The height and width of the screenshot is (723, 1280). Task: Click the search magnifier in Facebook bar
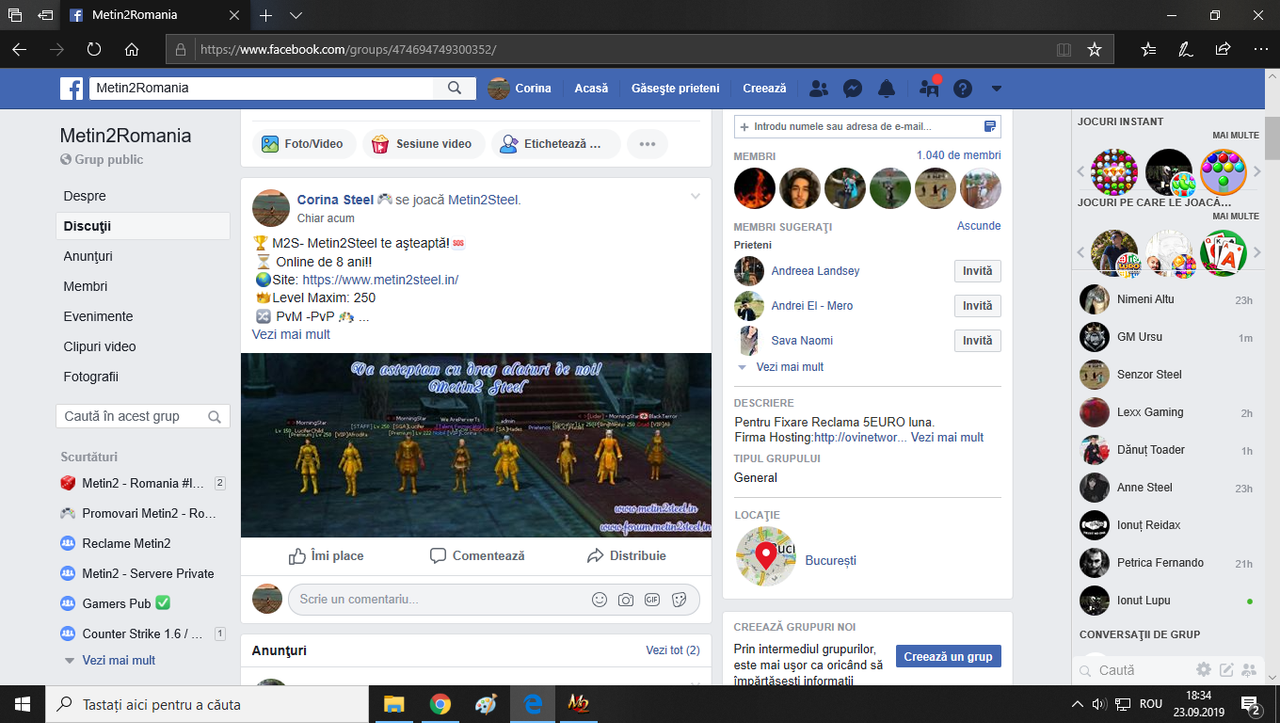[455, 88]
